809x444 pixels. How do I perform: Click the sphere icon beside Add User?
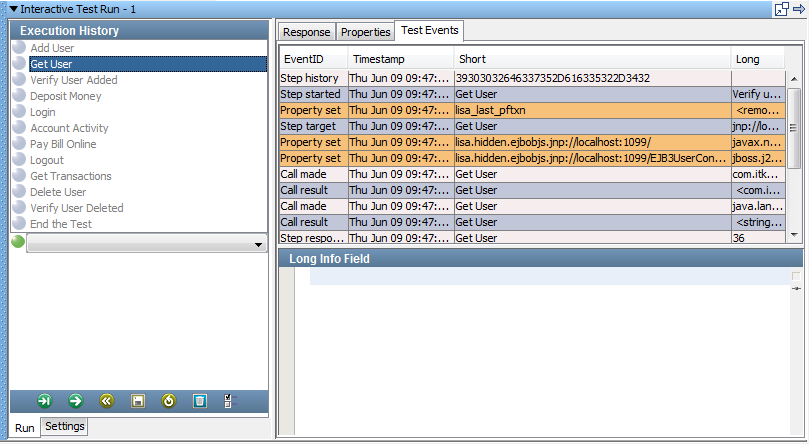point(20,47)
